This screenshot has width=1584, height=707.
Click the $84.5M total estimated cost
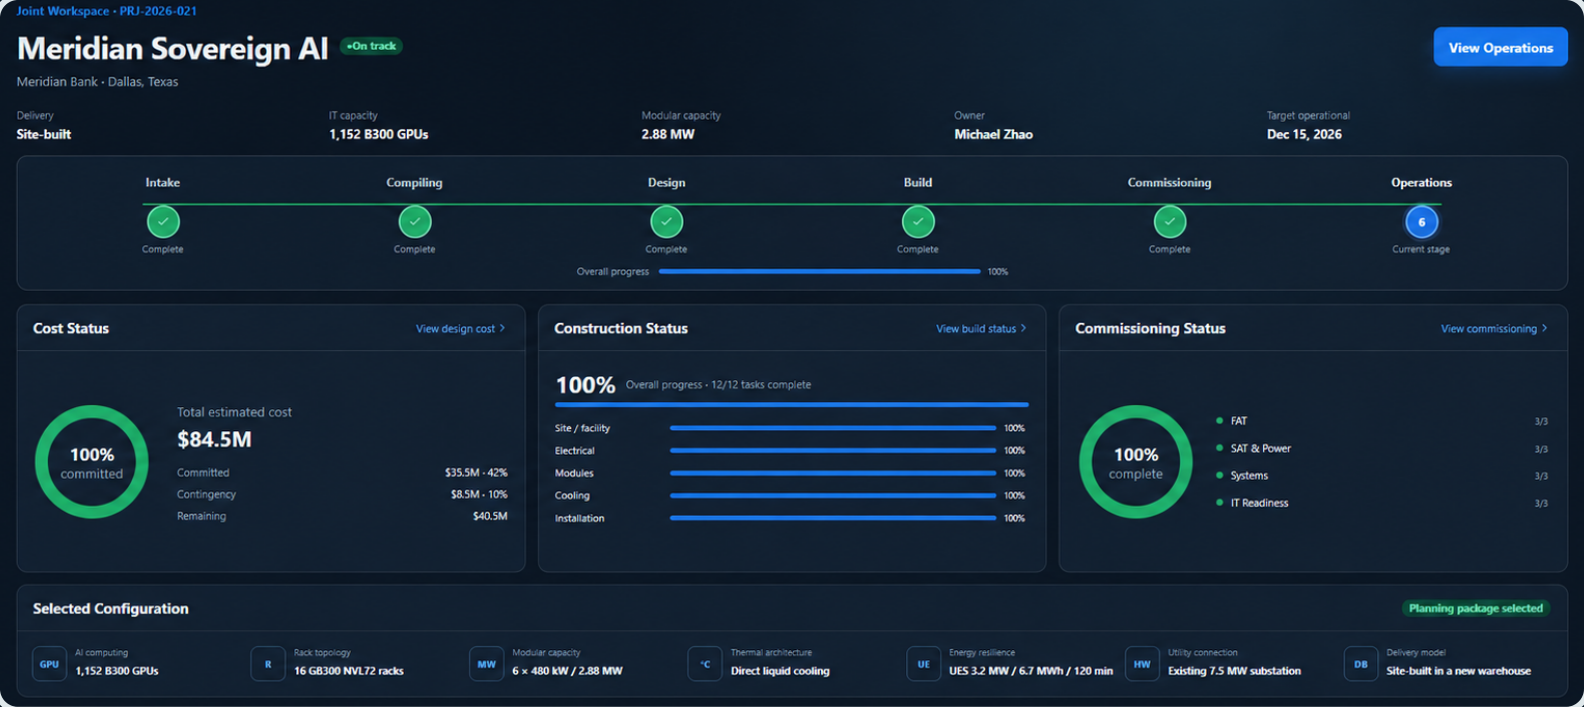[x=214, y=439]
